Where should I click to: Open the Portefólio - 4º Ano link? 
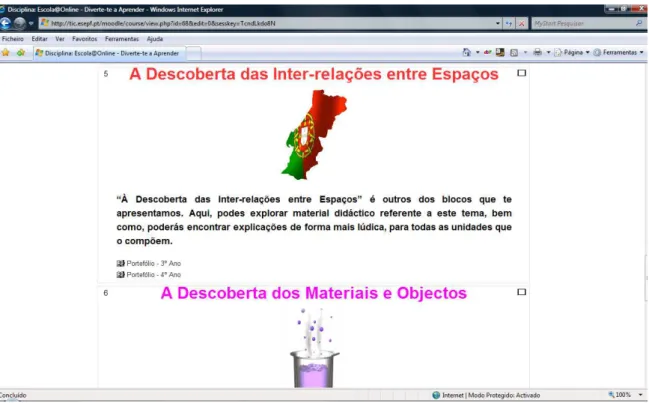point(154,275)
